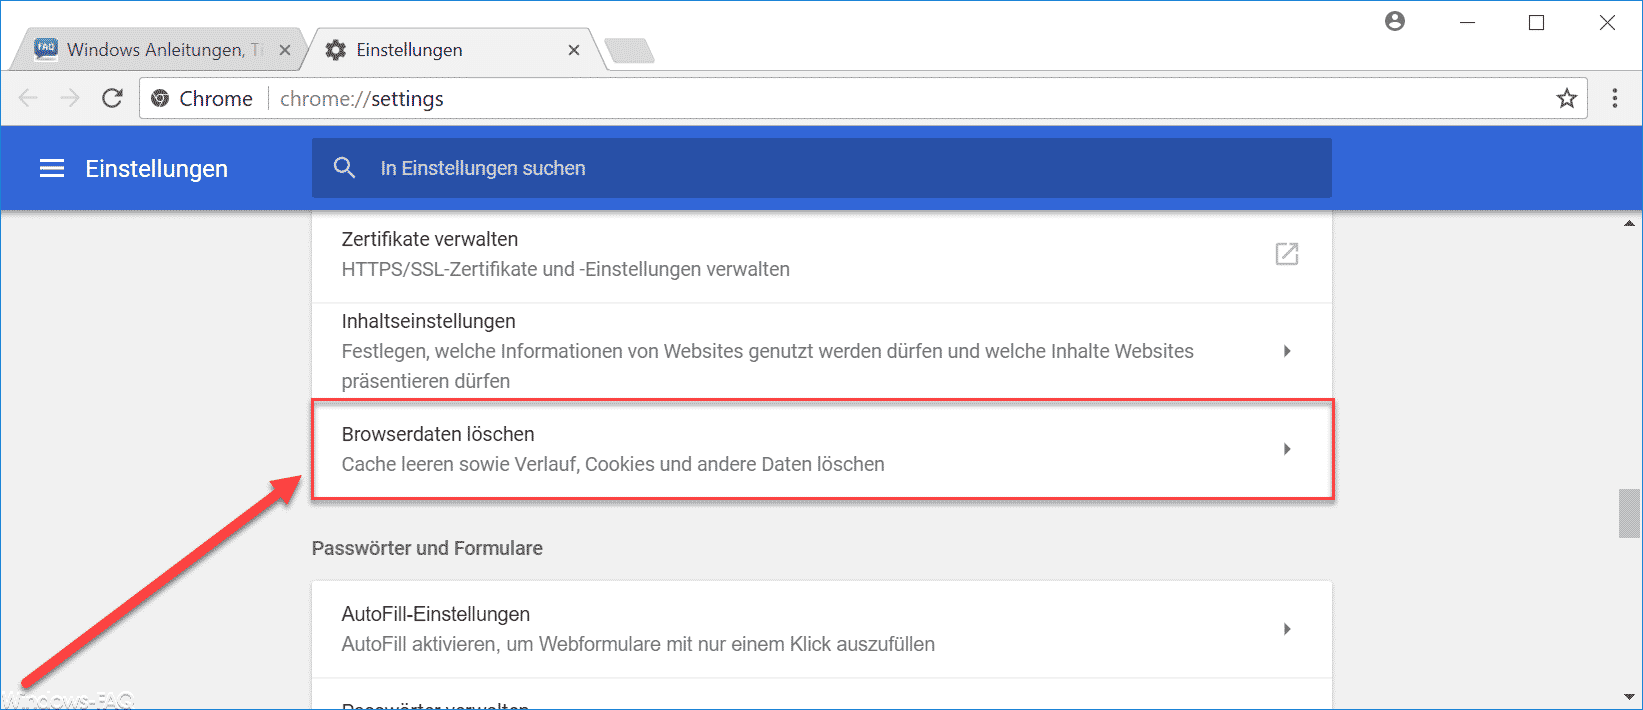Minimize the Chrome window
1643x710 pixels.
tap(1467, 22)
